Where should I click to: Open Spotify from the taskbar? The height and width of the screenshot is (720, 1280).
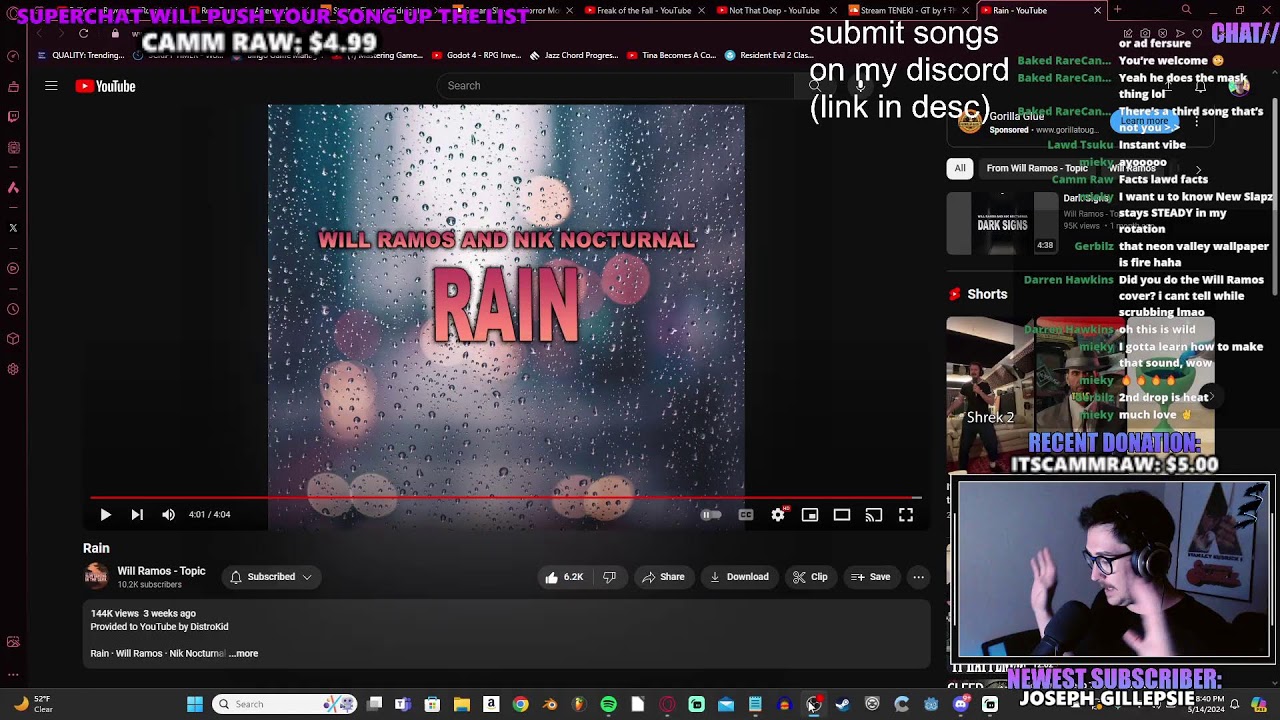(608, 704)
